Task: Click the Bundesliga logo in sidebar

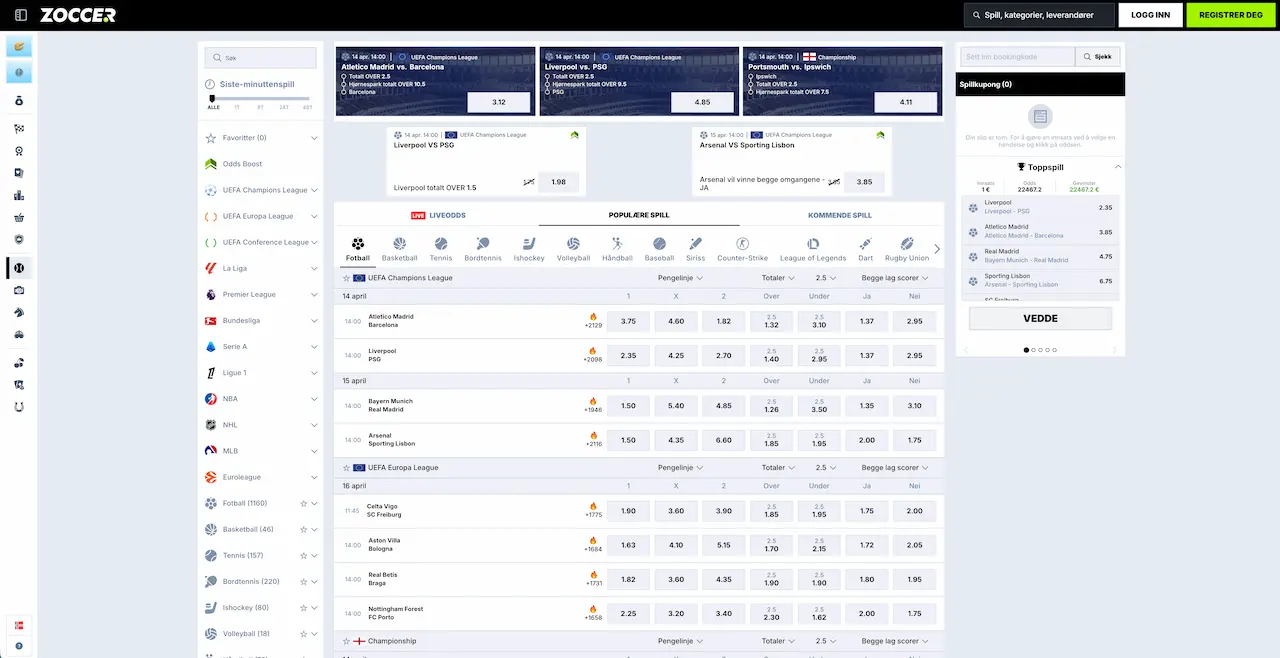Action: click(211, 320)
